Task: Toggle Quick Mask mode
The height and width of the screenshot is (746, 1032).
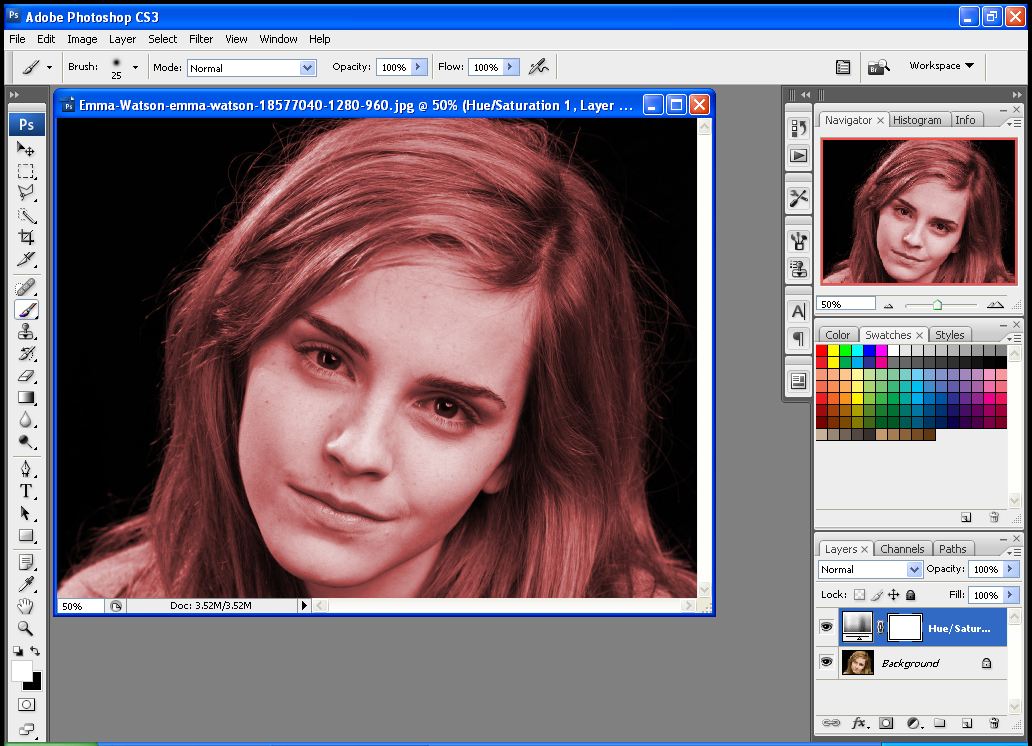Action: coord(26,705)
